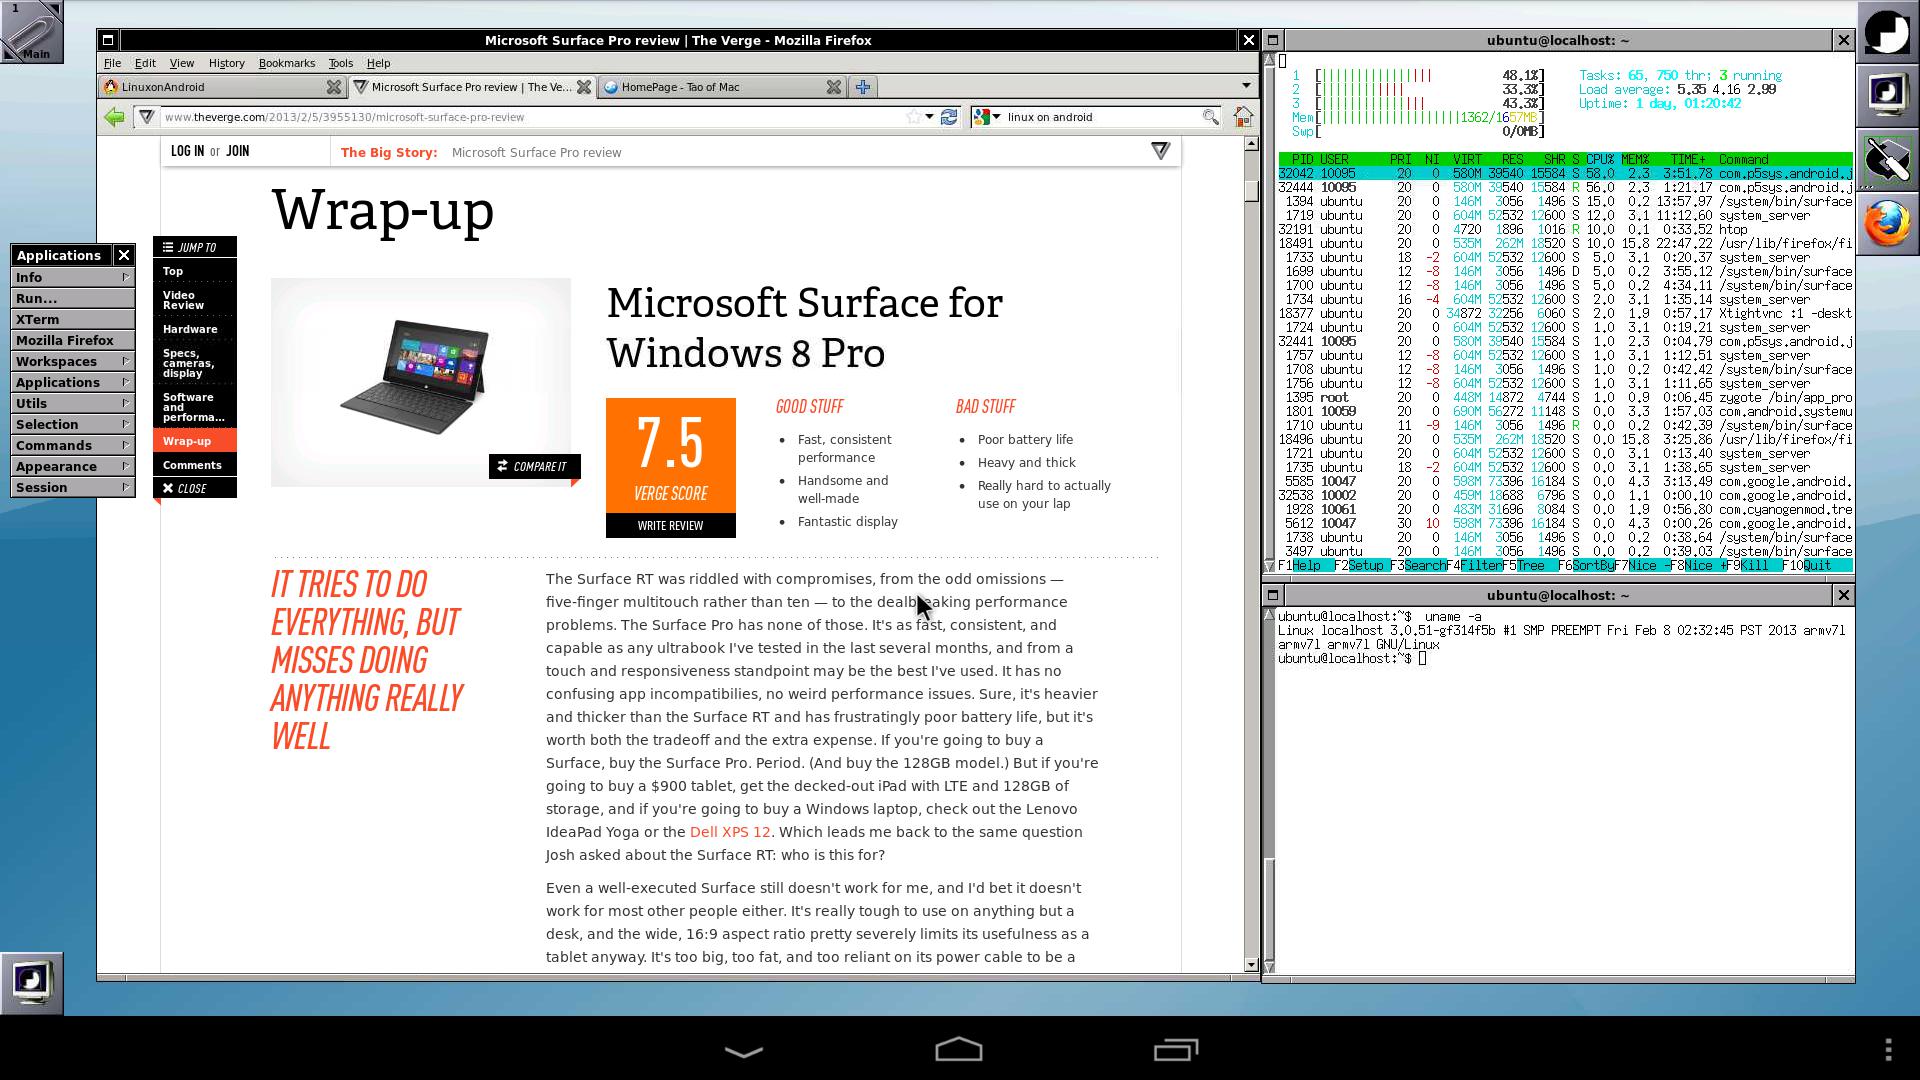This screenshot has height=1080, width=1920.
Task: Open the History menu in Firefox
Action: coord(227,63)
